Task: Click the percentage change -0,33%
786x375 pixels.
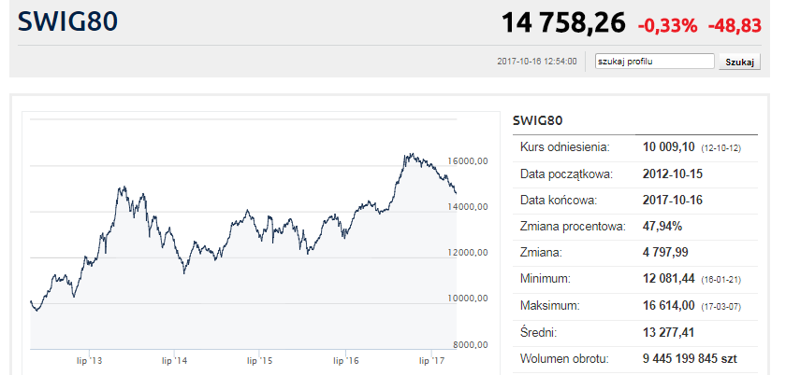Action: 667,25
